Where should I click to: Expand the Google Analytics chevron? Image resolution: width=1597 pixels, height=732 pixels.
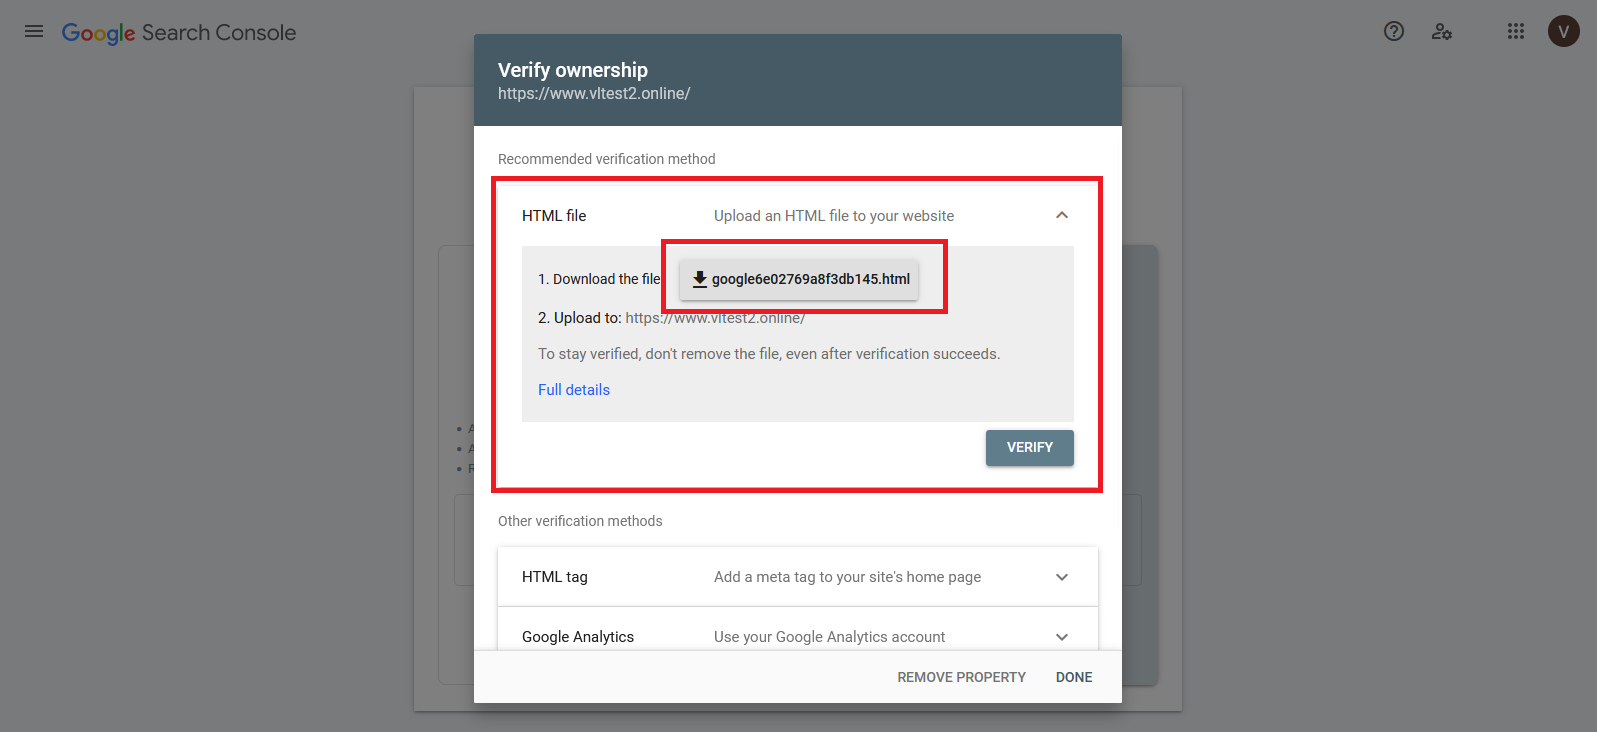1062,637
